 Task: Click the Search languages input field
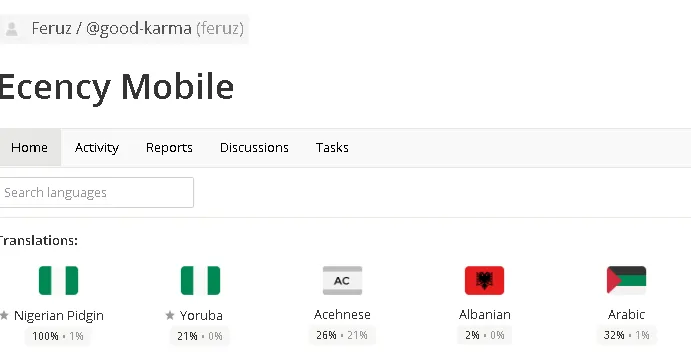point(97,193)
